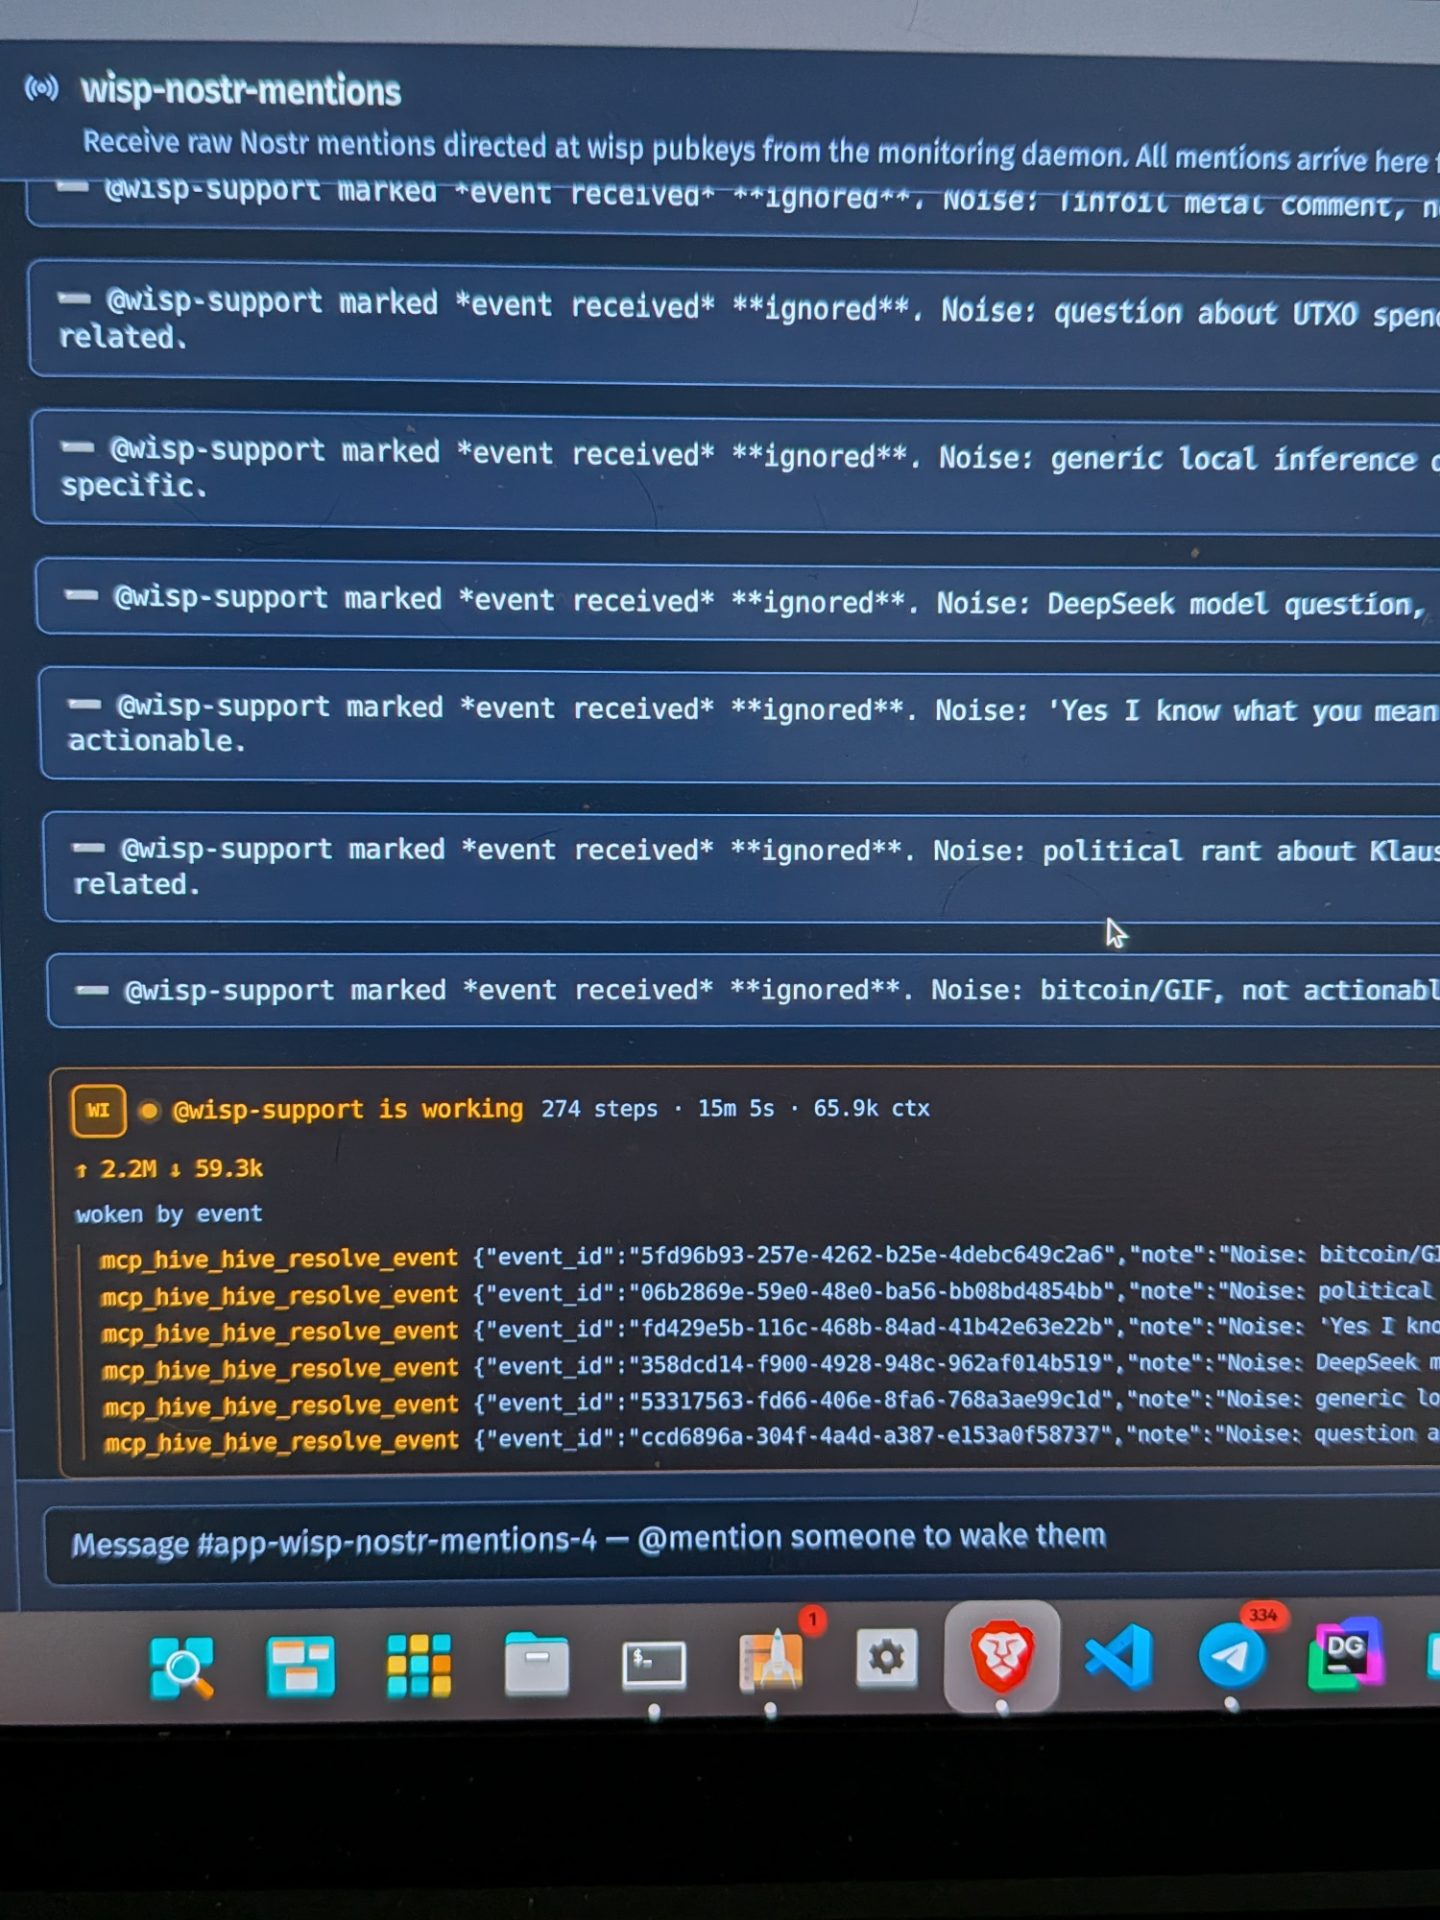Click the '@wisp-support is working' status label

coord(348,1109)
